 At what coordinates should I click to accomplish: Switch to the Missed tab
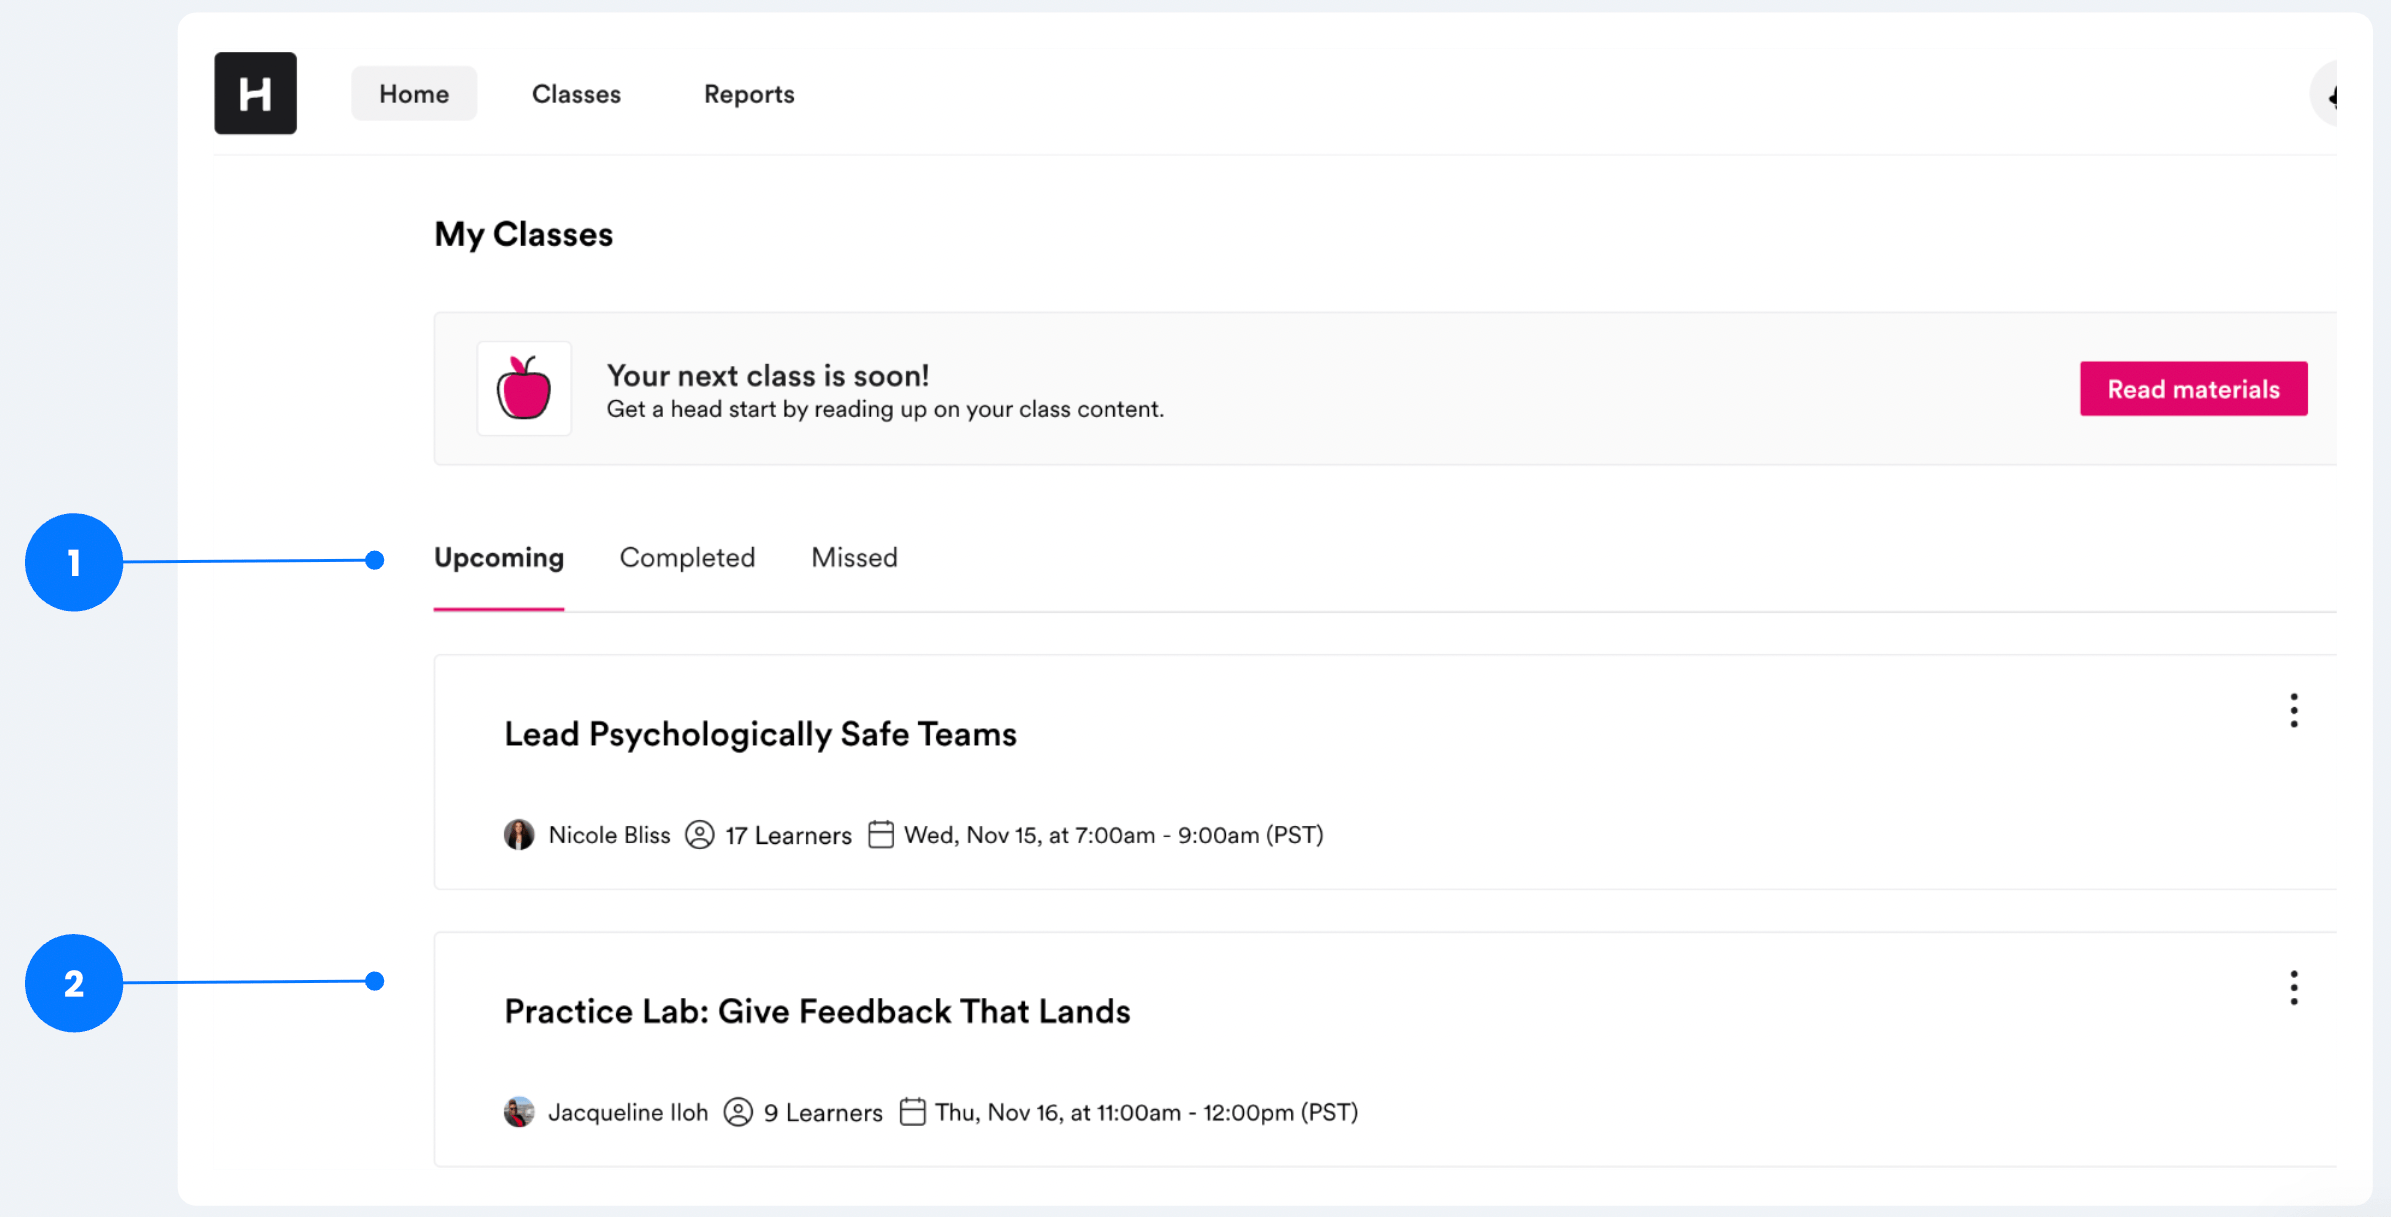853,558
